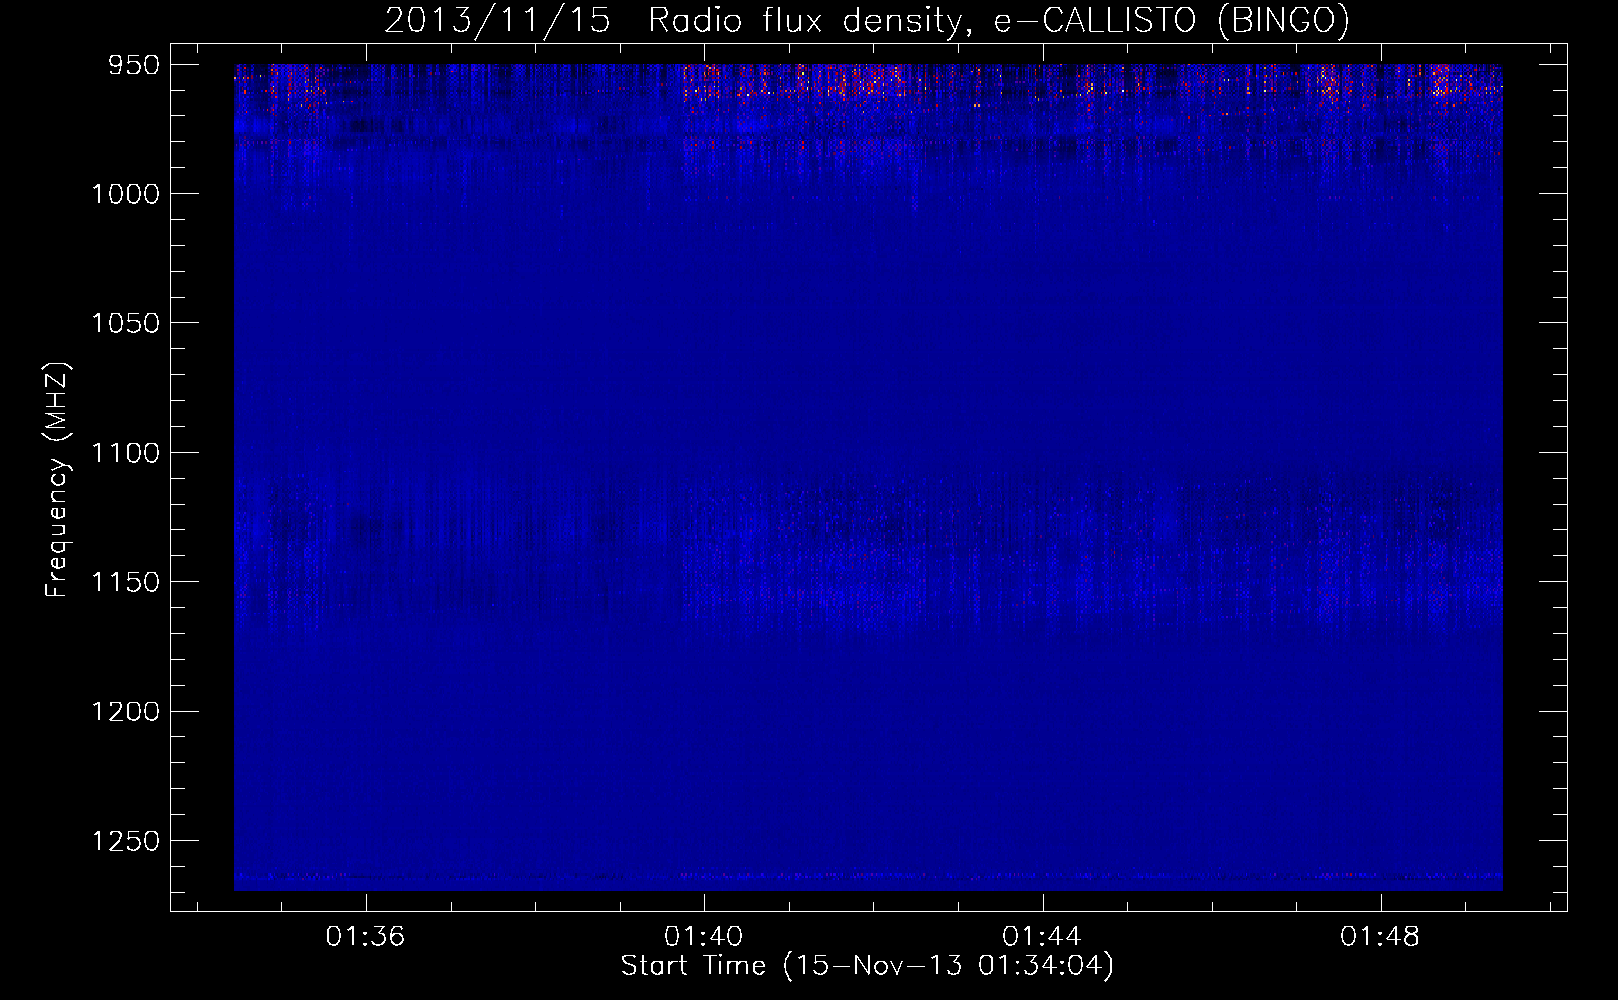1618x1000 pixels.
Task: Click the 1100 frequency tick label
Action: (x=126, y=454)
